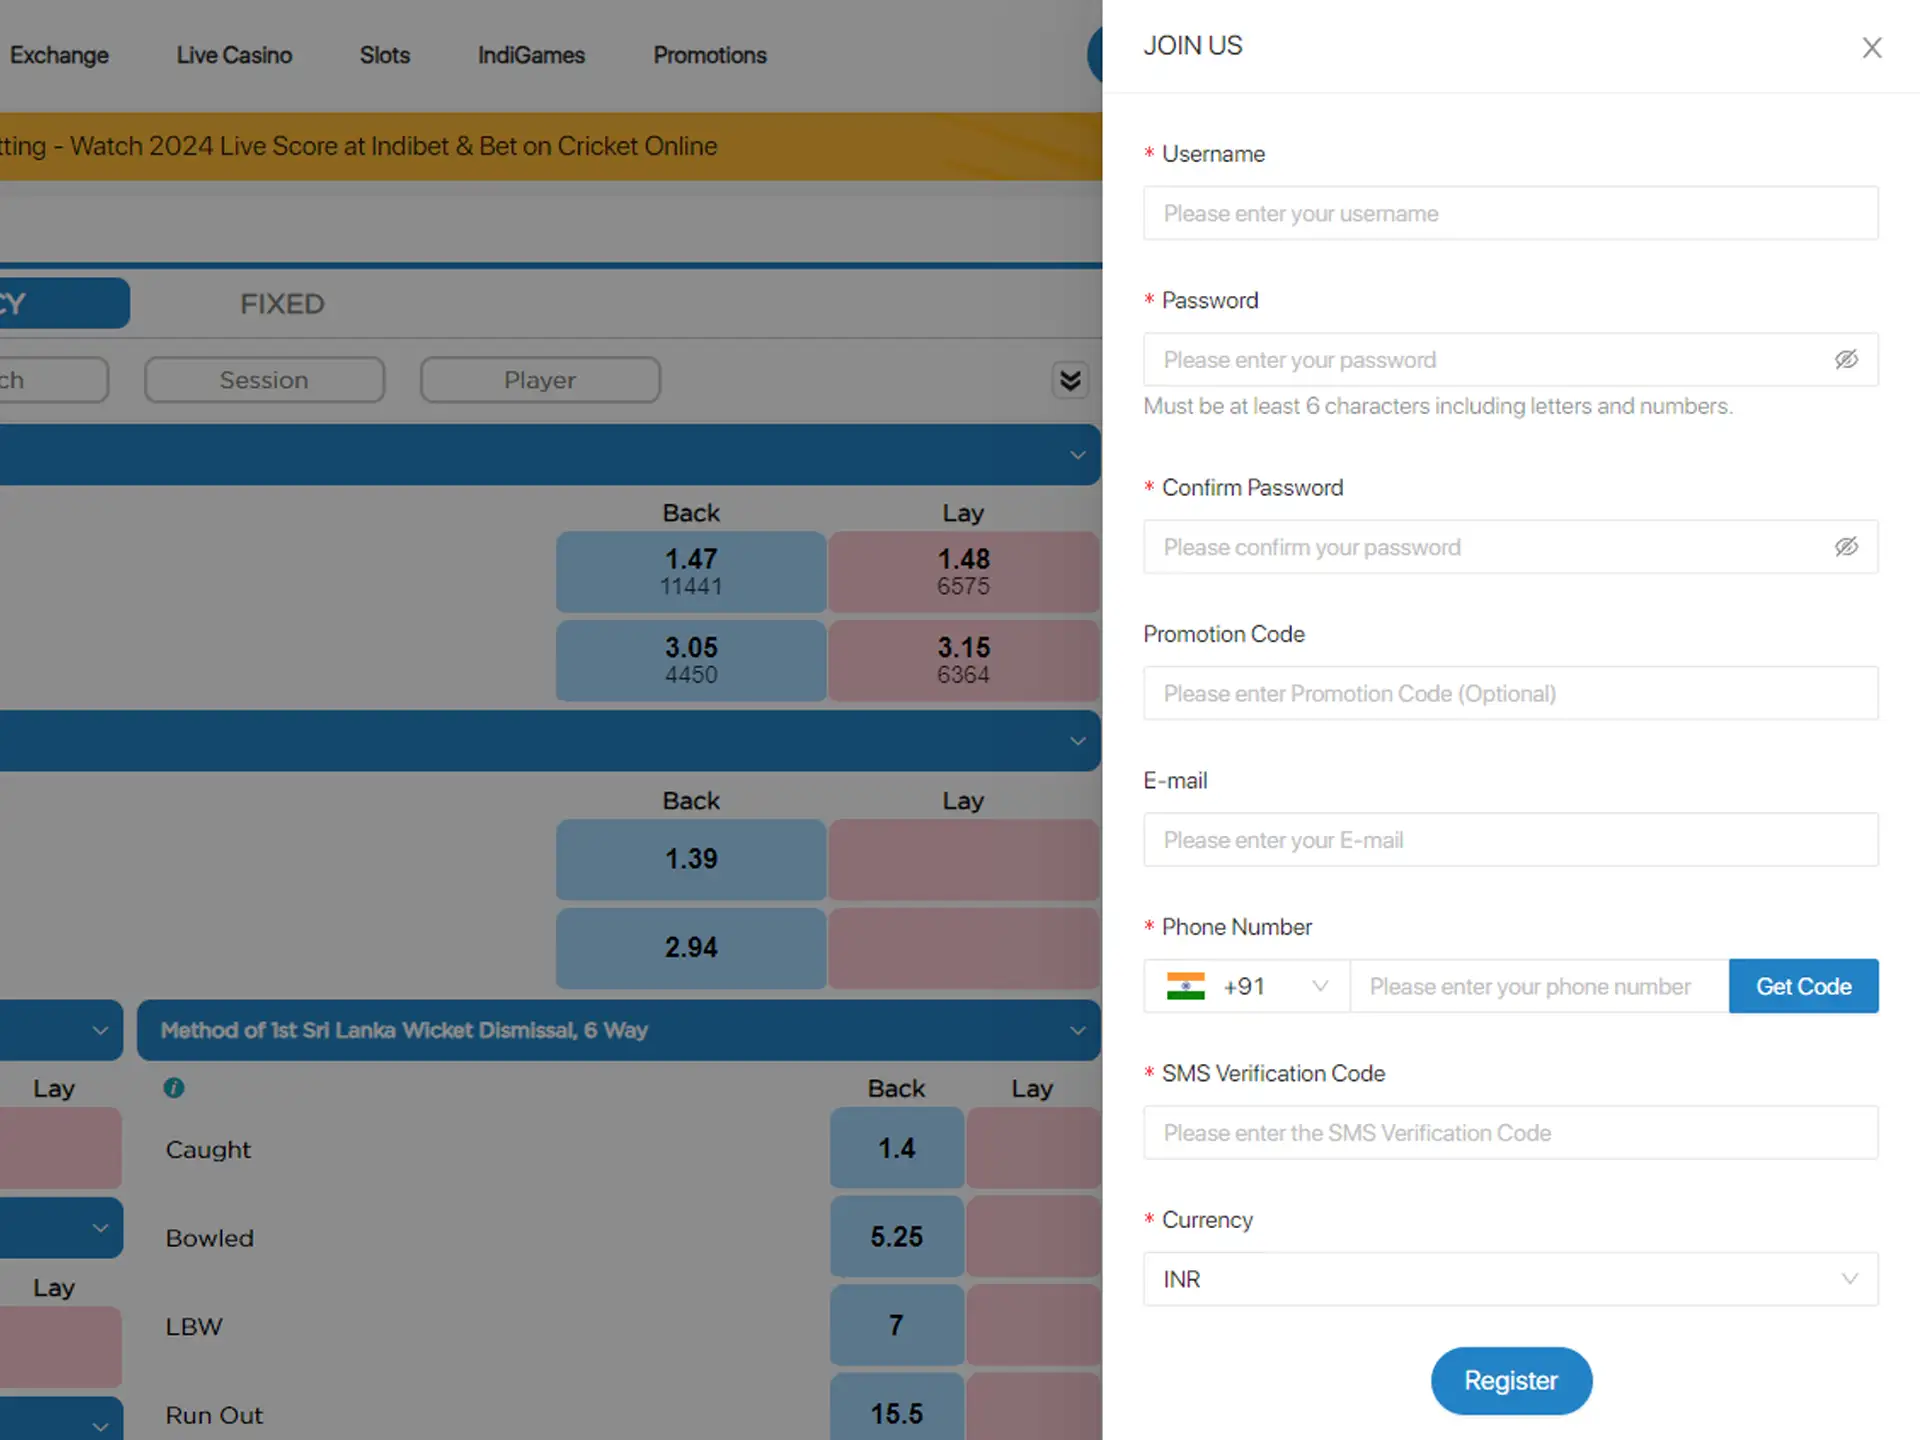Image resolution: width=1920 pixels, height=1440 pixels.
Task: Click the Exchange tab in navigation
Action: 59,54
